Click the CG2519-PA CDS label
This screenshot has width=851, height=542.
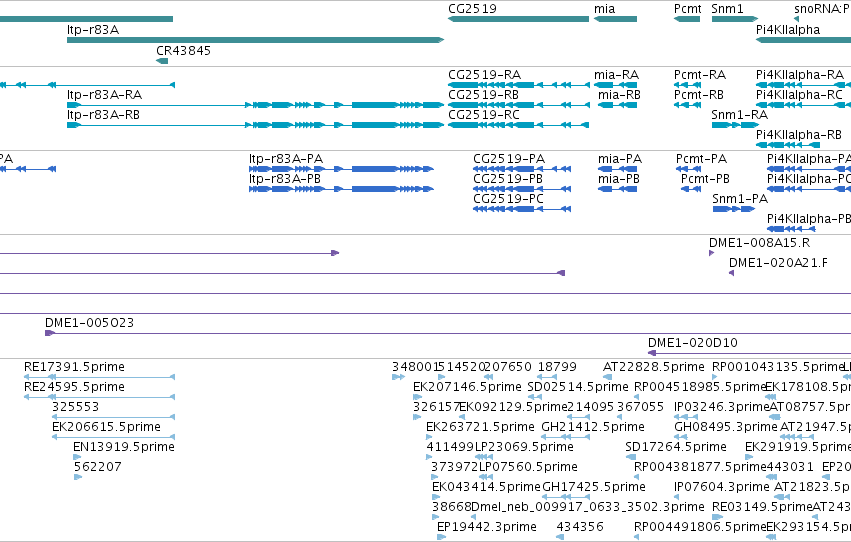(x=509, y=158)
